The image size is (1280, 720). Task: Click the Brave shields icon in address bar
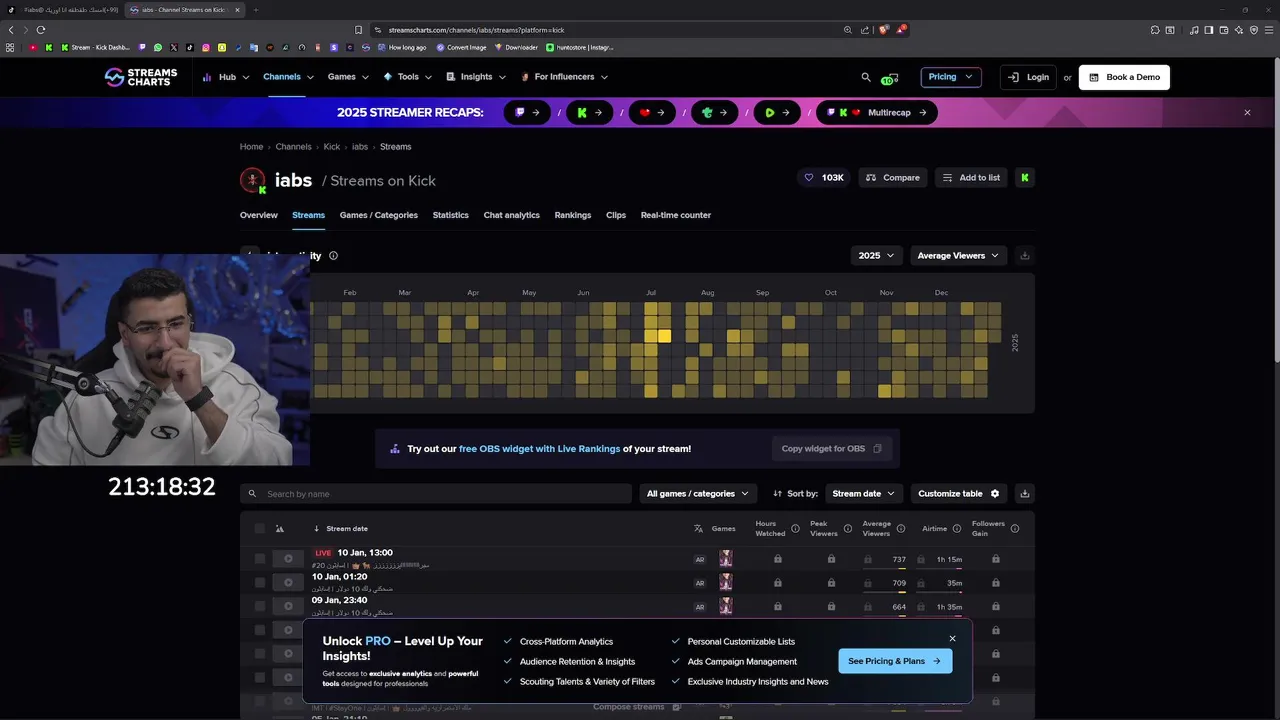tap(883, 30)
